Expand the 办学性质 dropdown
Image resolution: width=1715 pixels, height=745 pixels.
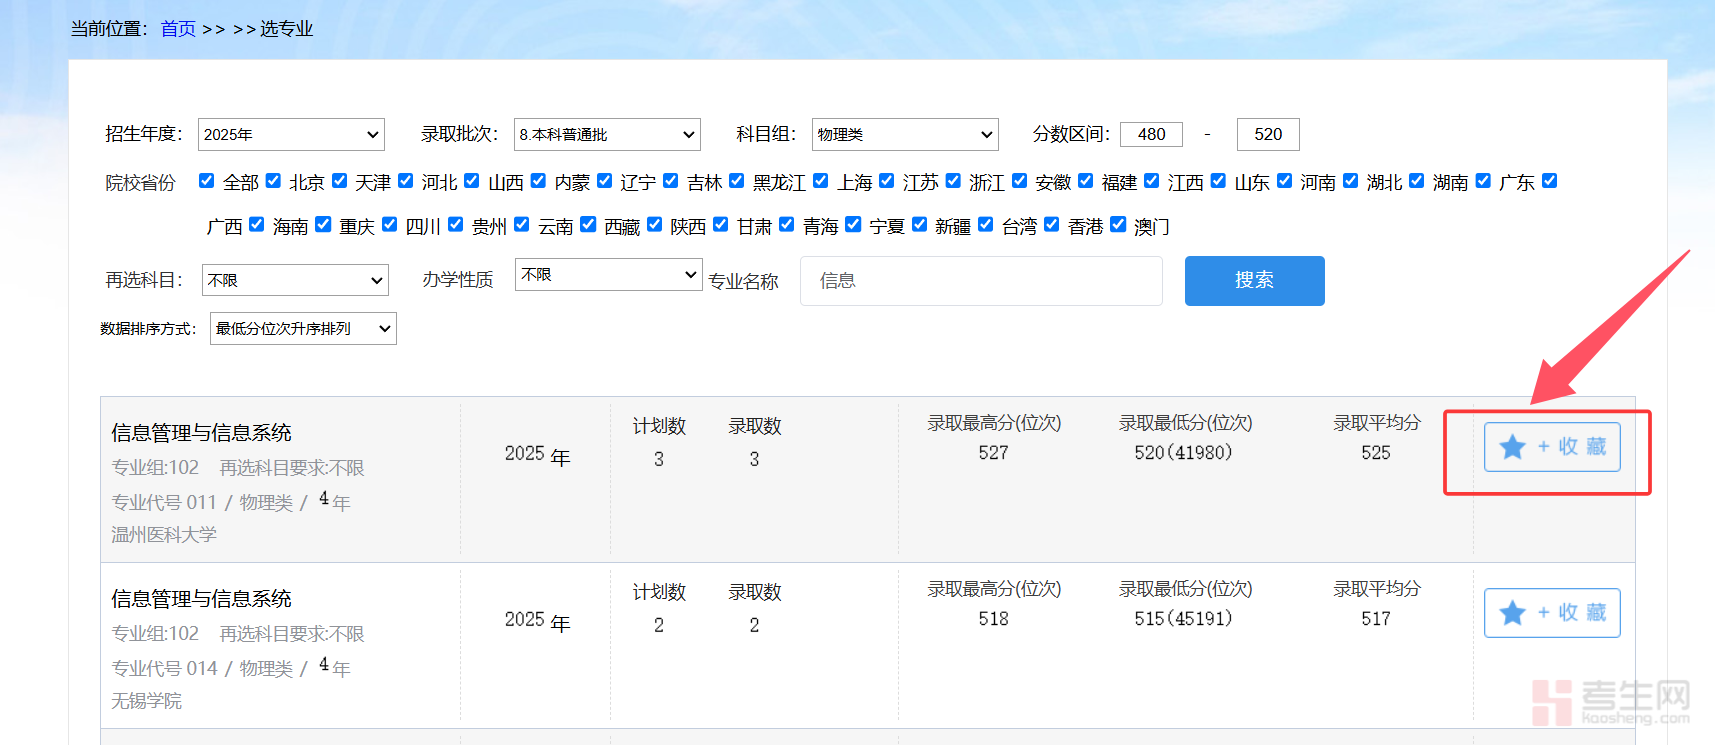pyautogui.click(x=609, y=274)
